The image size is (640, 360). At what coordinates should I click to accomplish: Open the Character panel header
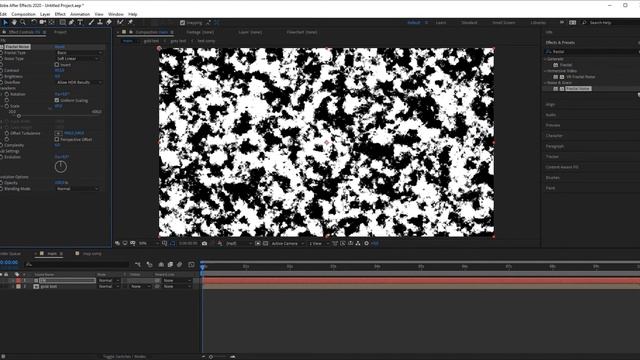pyautogui.click(x=554, y=136)
